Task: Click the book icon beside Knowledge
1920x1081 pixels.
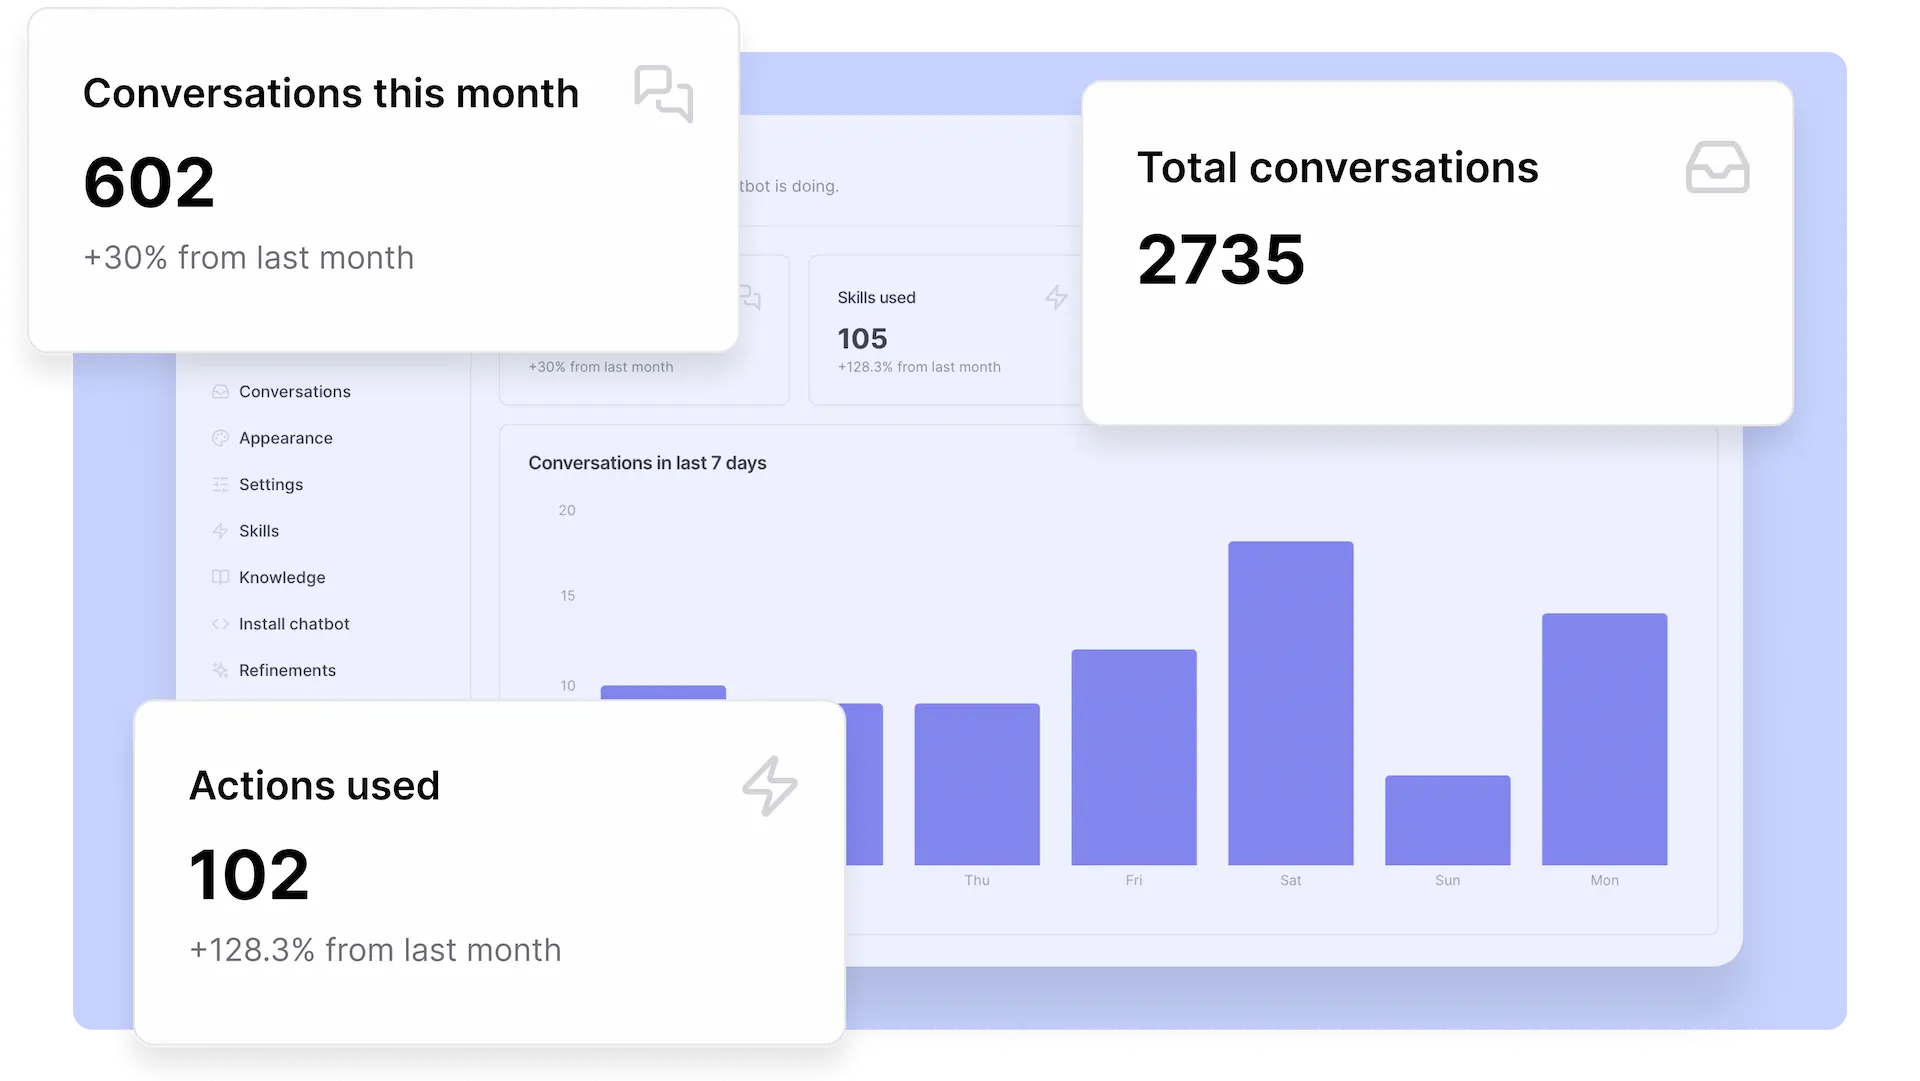Action: tap(220, 577)
